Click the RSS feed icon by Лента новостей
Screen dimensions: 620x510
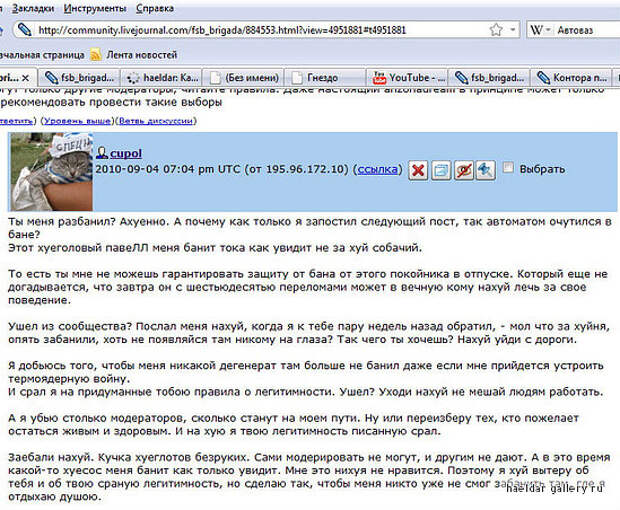point(96,55)
